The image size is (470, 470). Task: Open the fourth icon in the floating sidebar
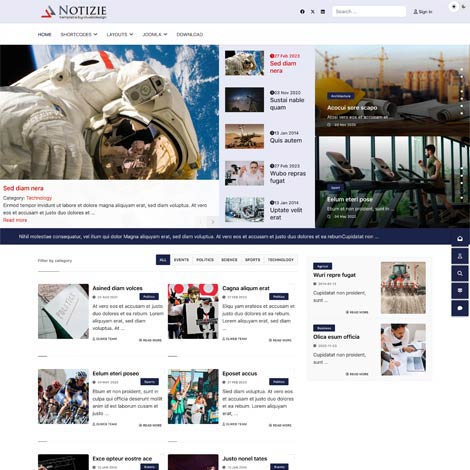pyautogui.click(x=460, y=291)
